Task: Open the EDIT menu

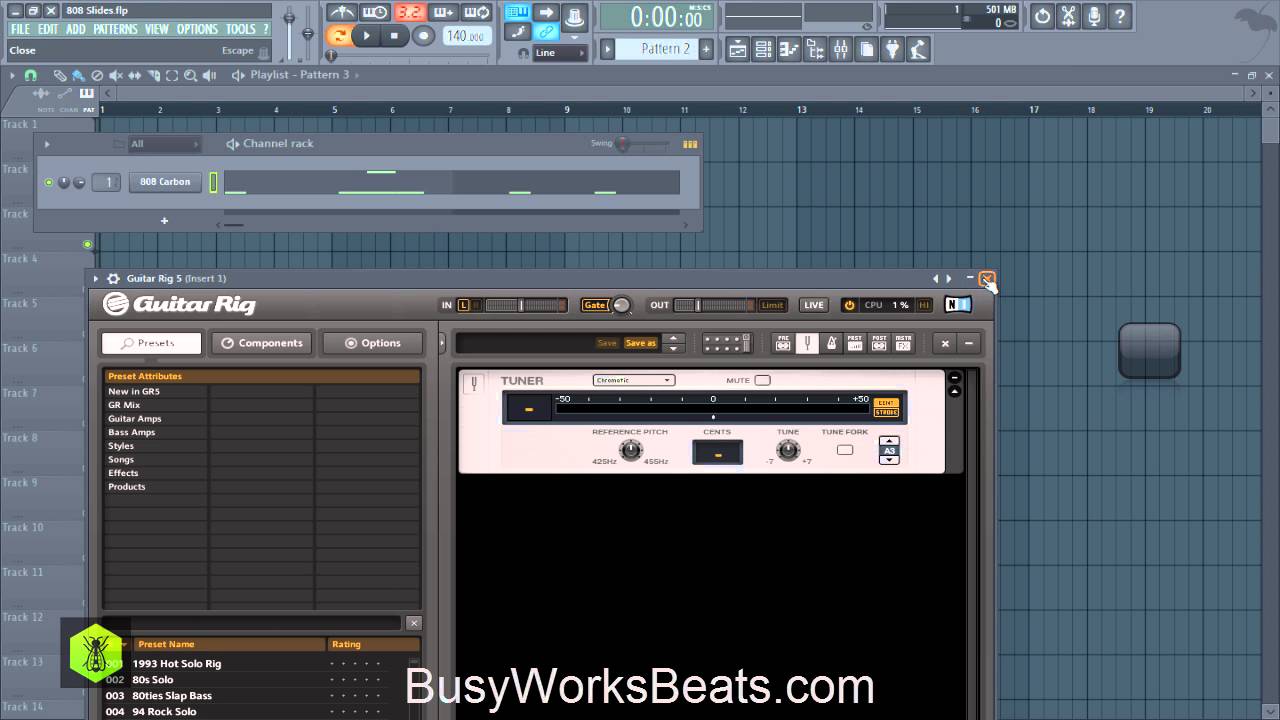Action: tap(48, 29)
